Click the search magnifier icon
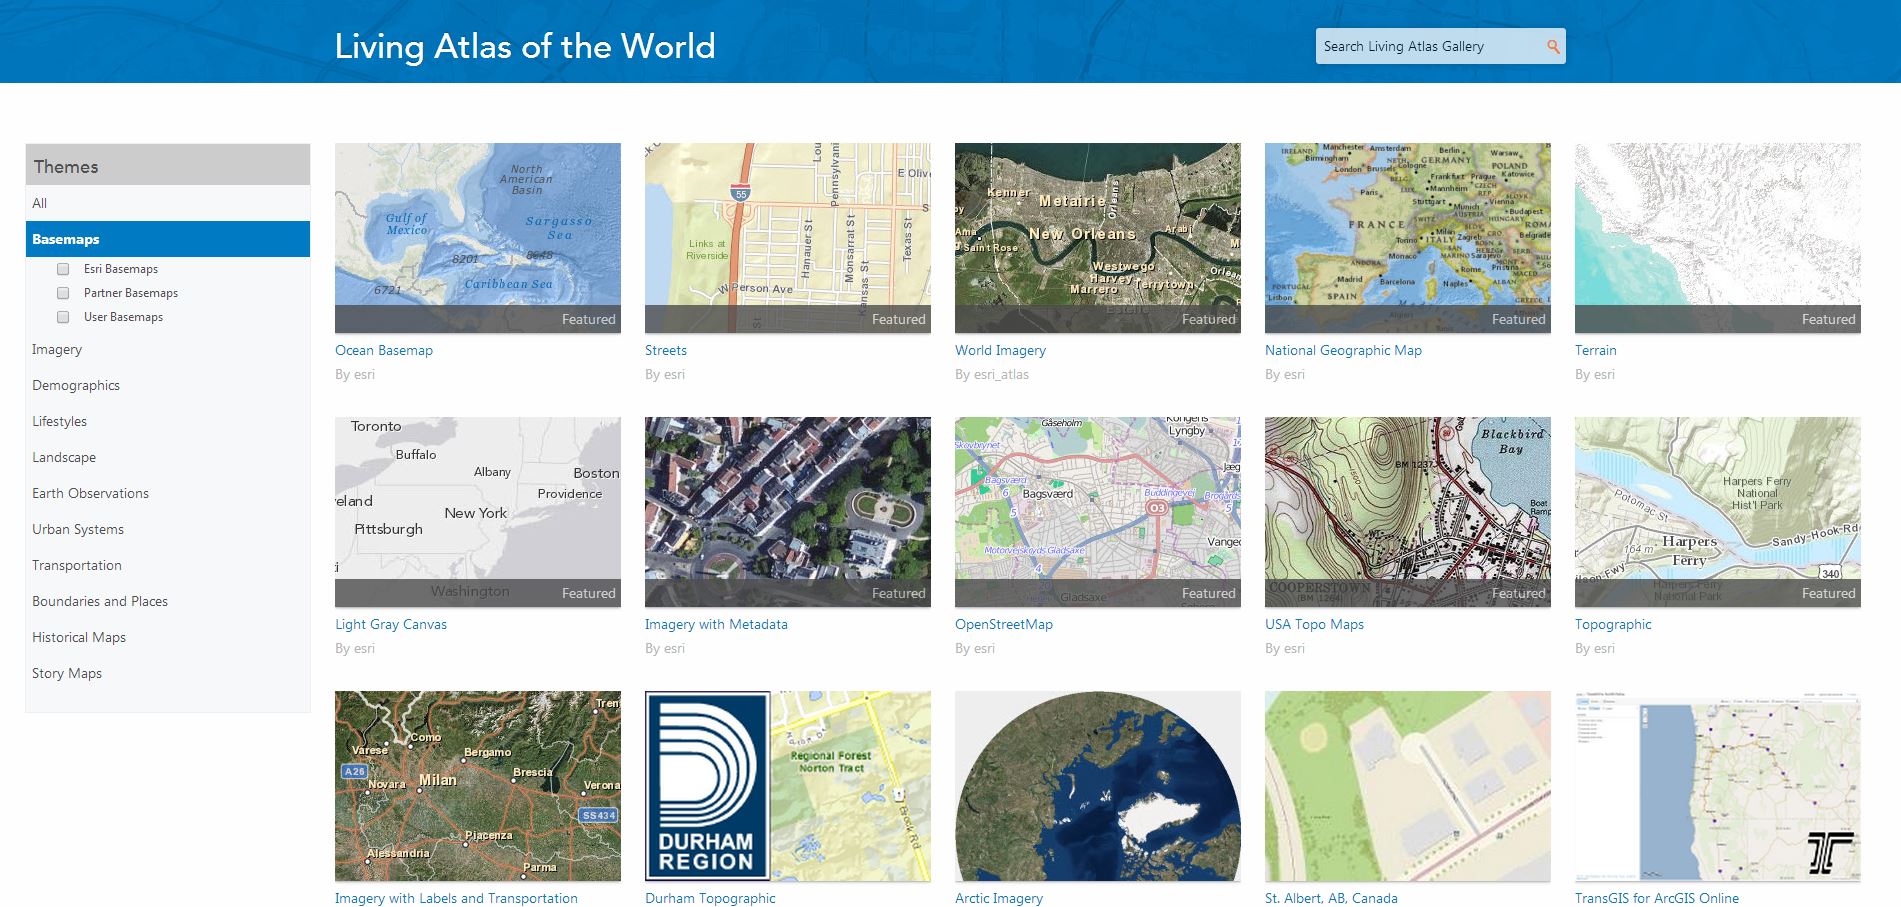This screenshot has height=907, width=1901. pyautogui.click(x=1553, y=46)
